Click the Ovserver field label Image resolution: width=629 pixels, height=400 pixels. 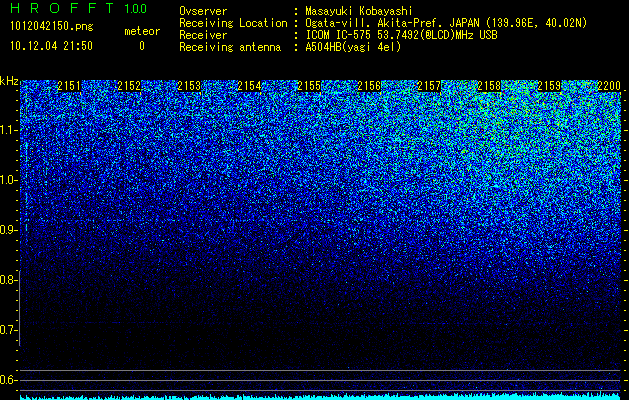203,11
